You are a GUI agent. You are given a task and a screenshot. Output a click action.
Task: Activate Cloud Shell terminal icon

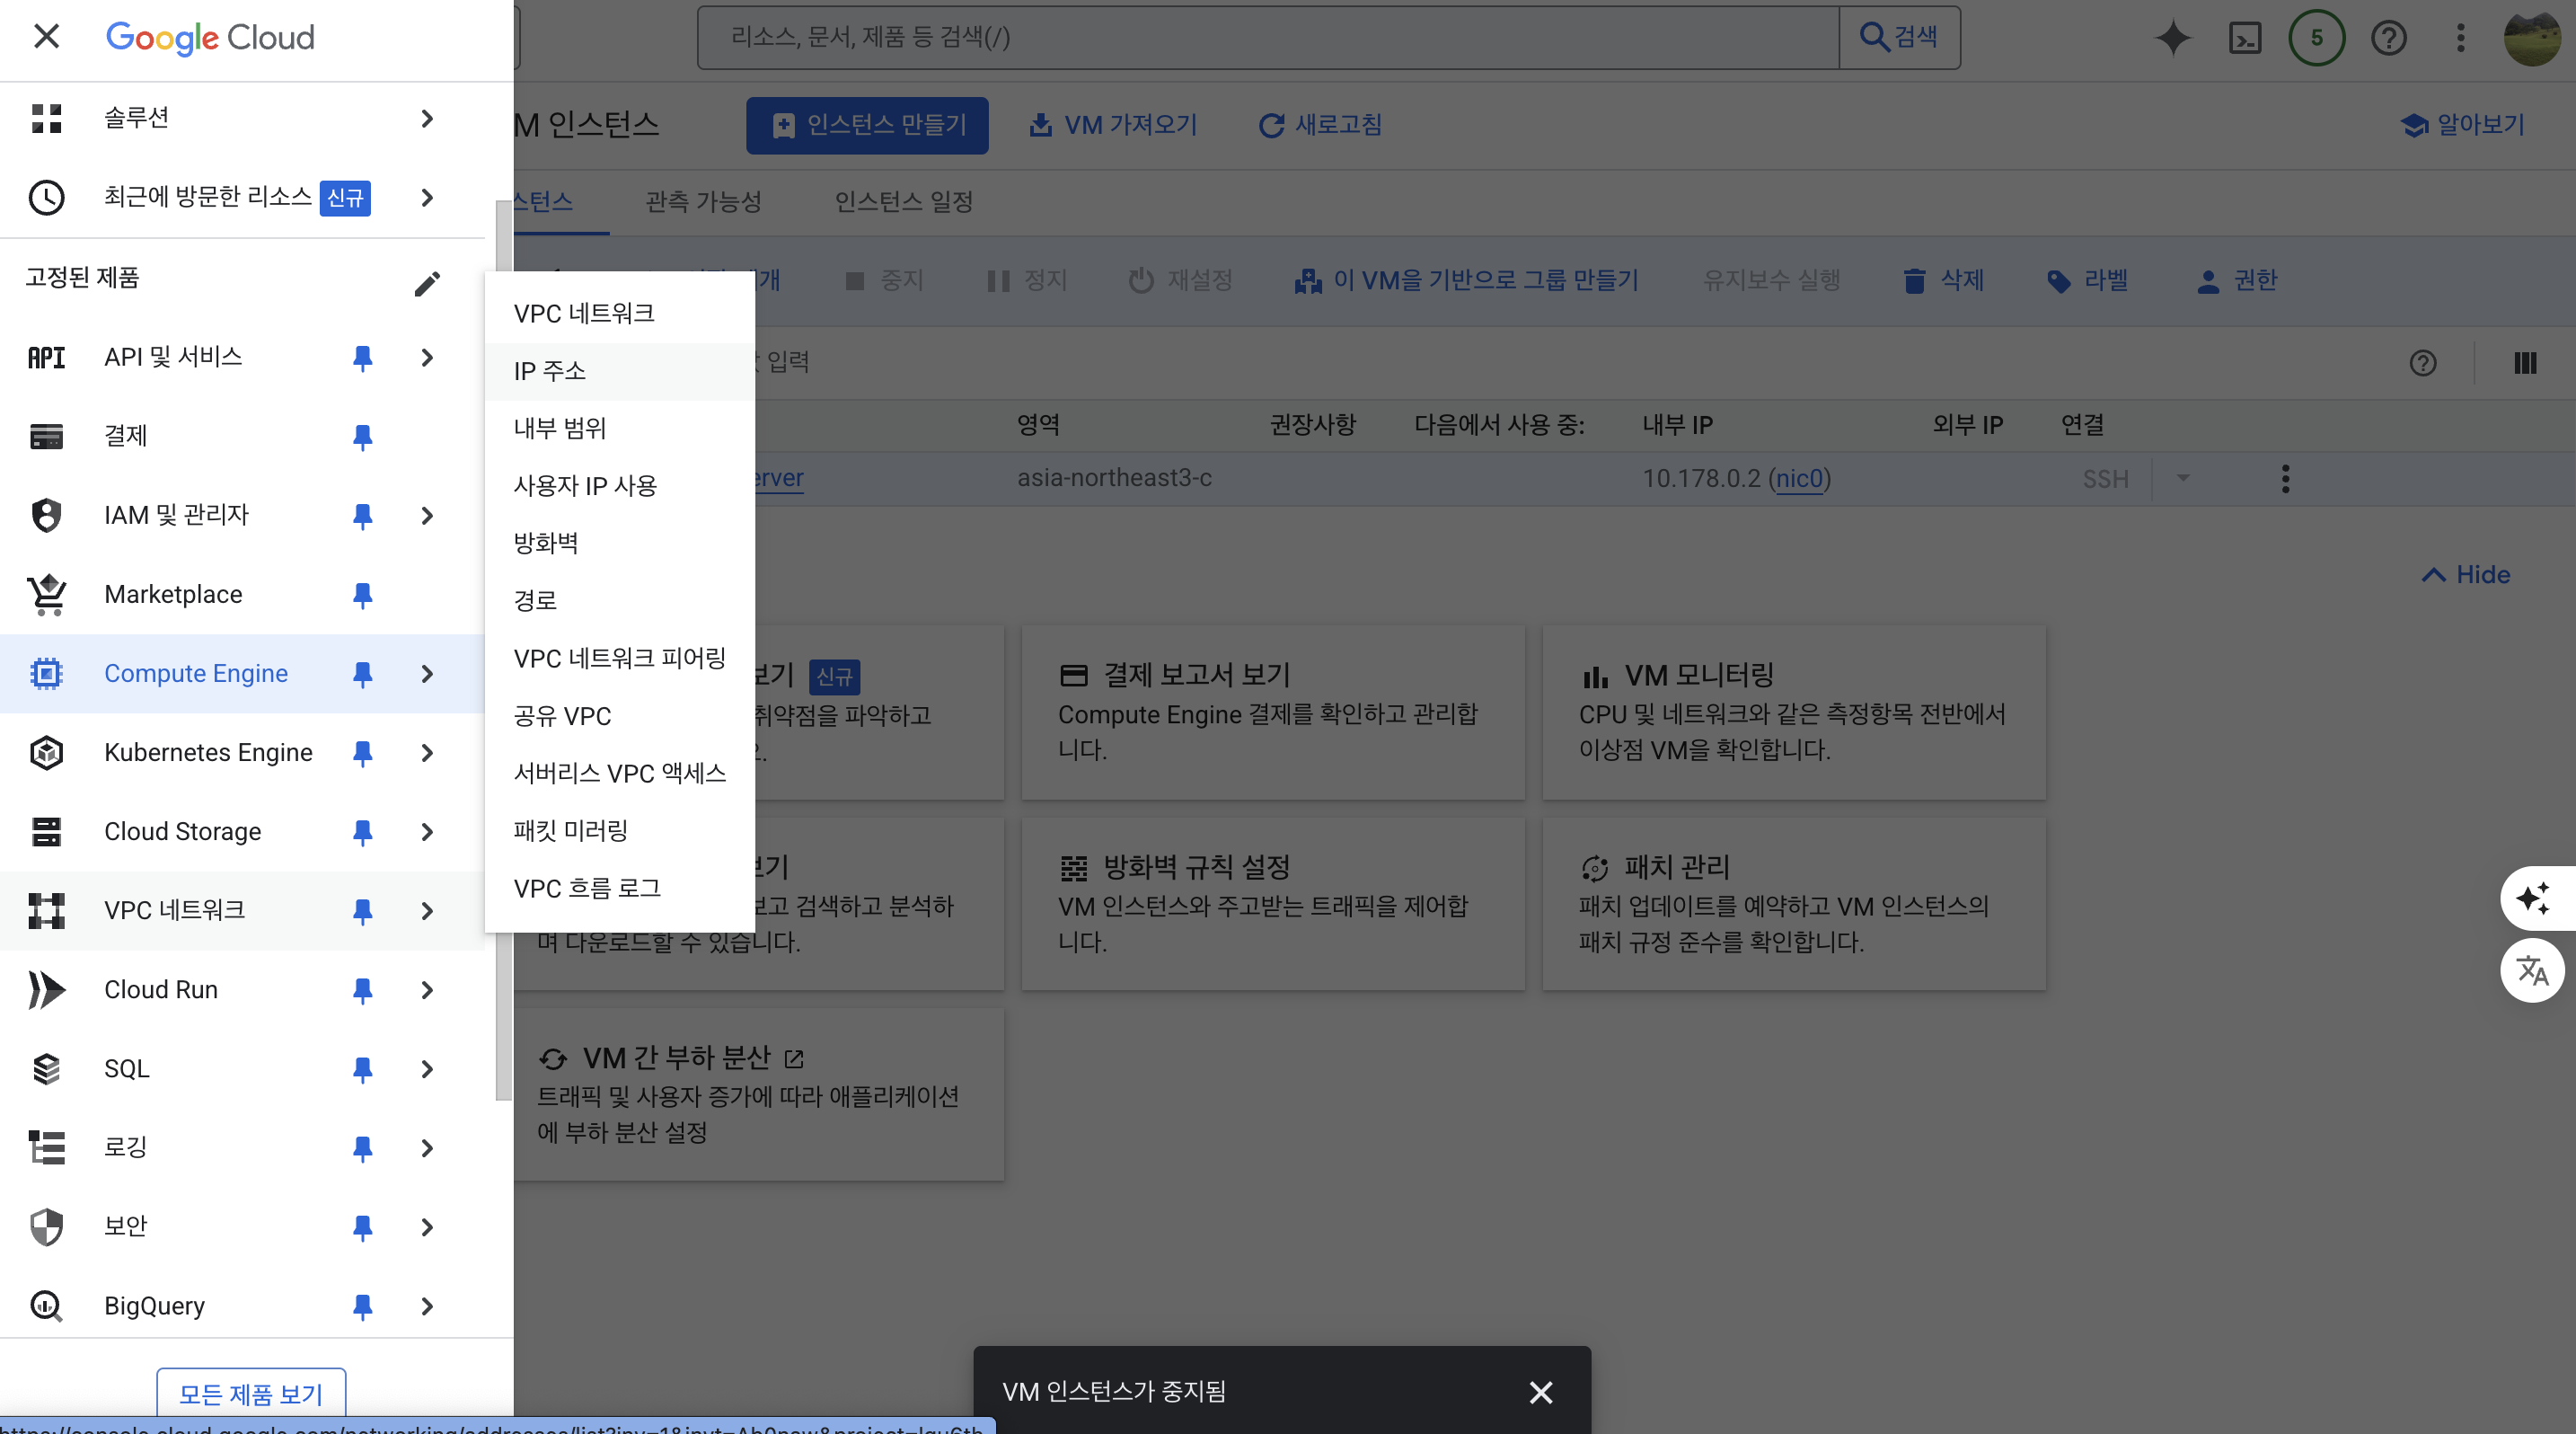pyautogui.click(x=2245, y=38)
